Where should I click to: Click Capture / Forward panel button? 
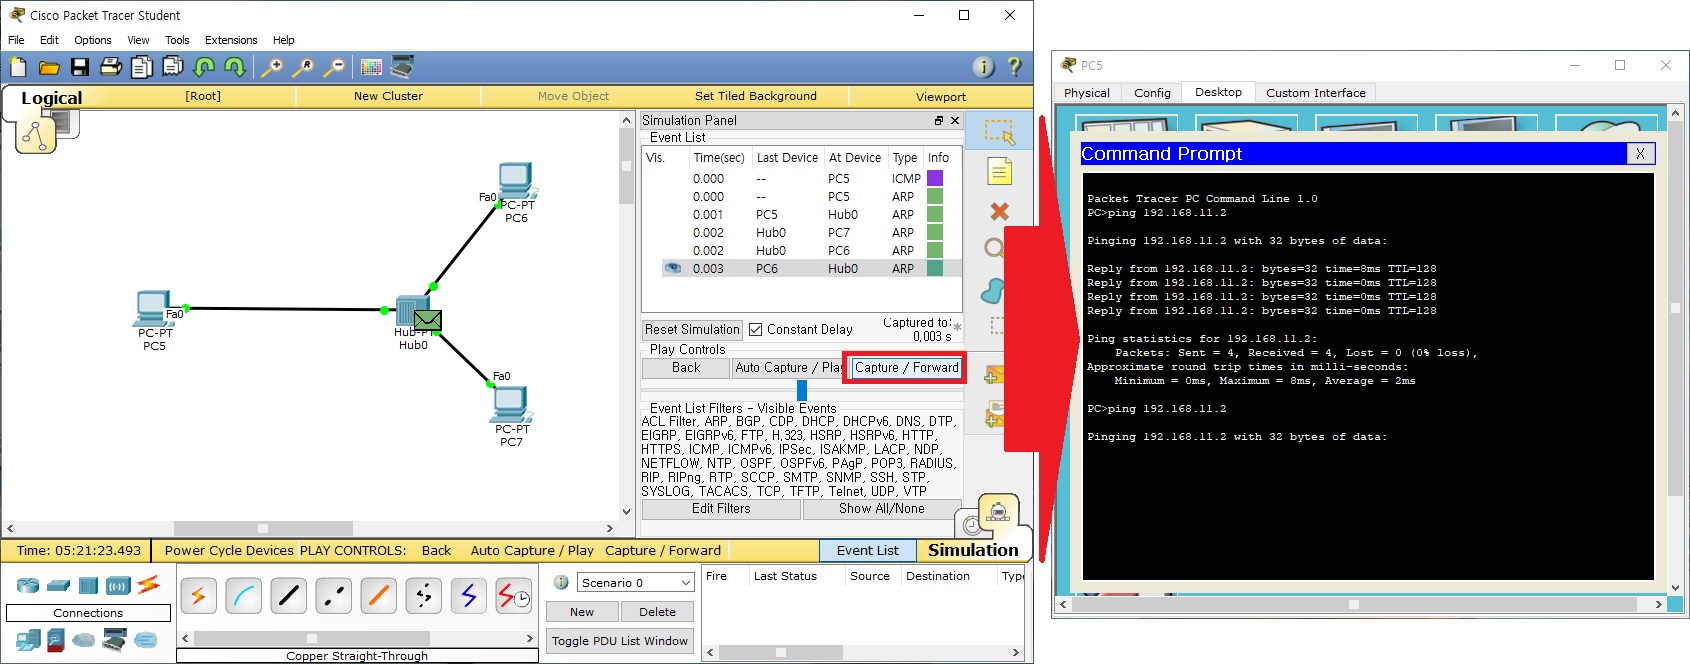tap(906, 368)
